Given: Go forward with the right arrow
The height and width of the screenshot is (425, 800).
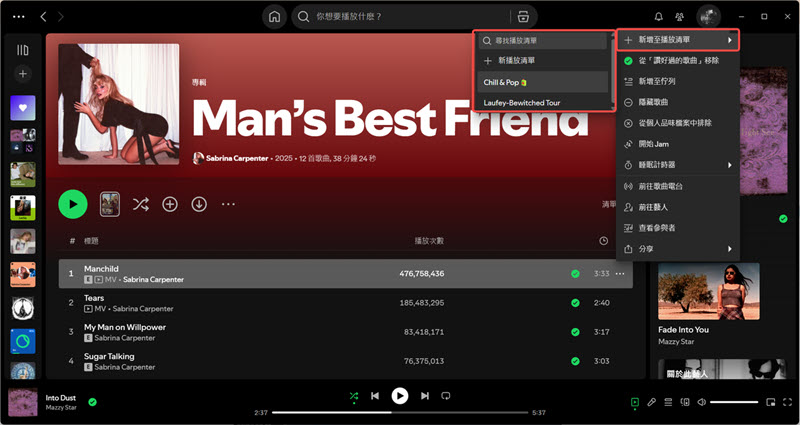Looking at the screenshot, I should click(61, 17).
